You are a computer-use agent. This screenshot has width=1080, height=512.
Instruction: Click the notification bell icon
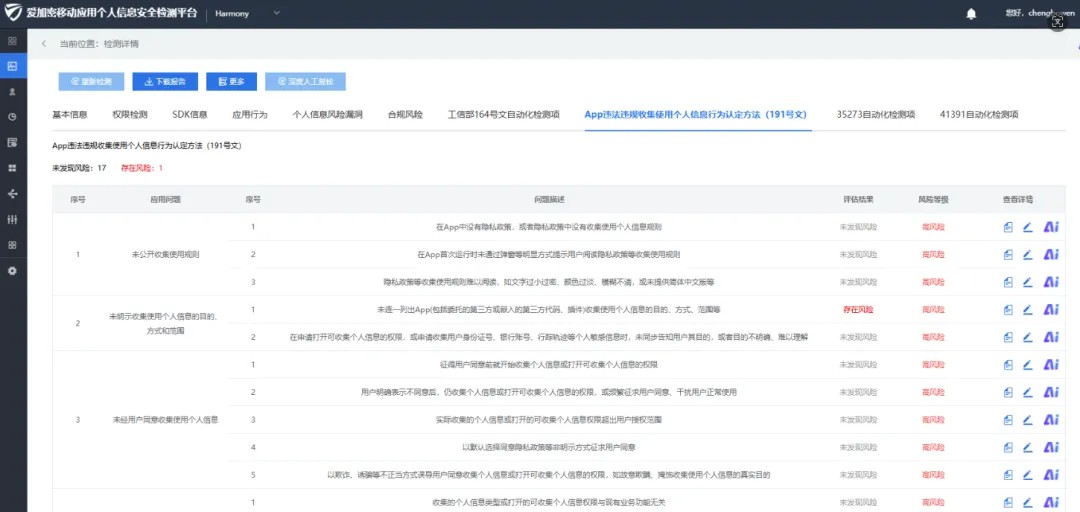pos(971,14)
